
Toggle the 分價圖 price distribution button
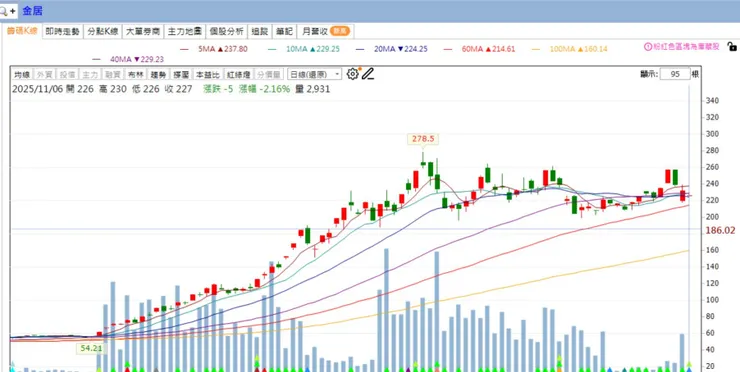269,75
